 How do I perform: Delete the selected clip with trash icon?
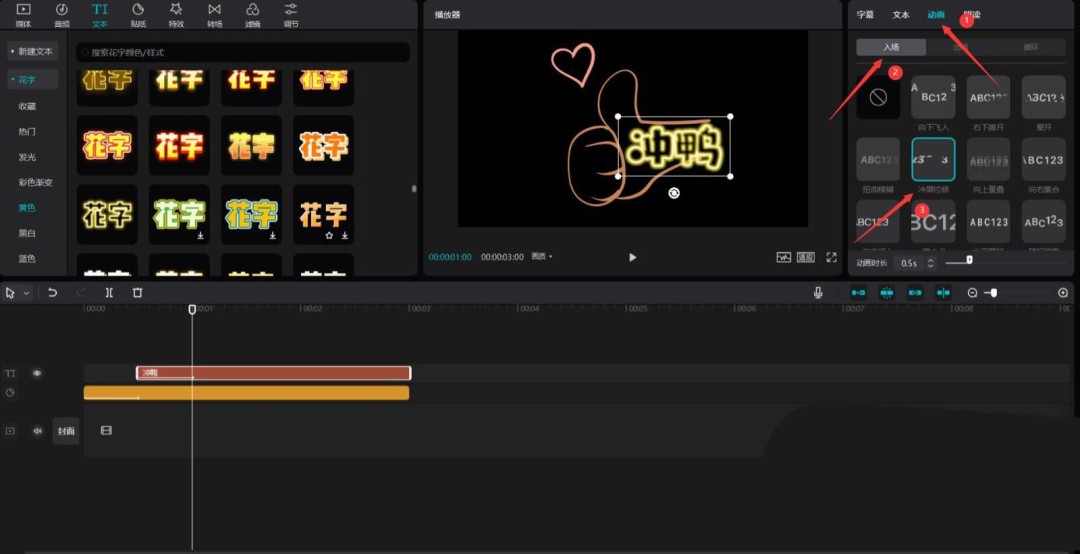tap(138, 293)
